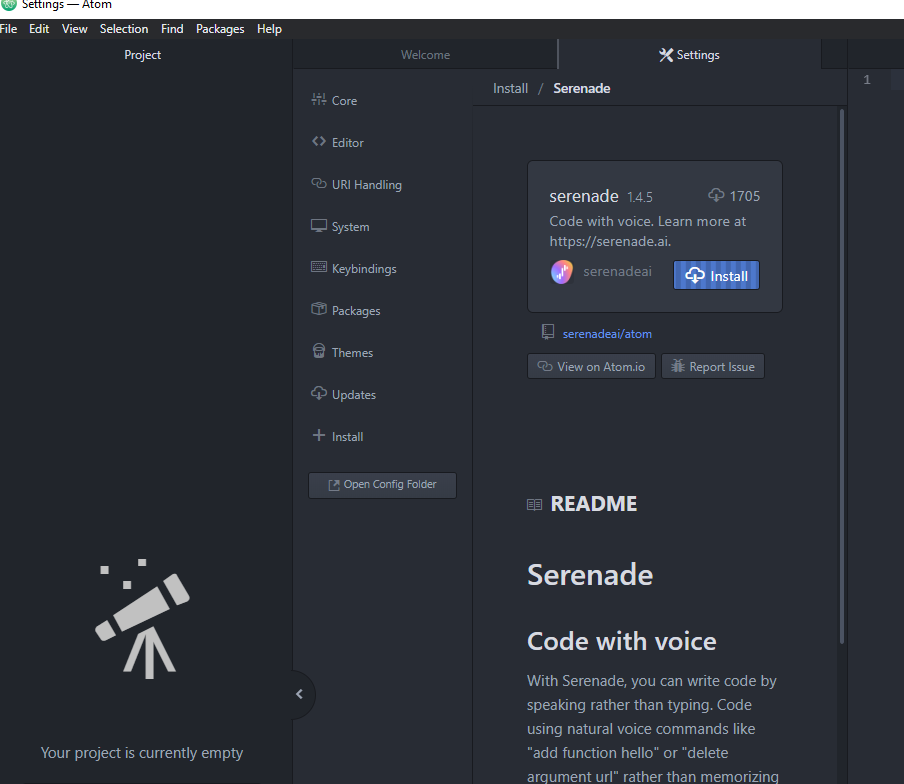The image size is (904, 784).
Task: Open the Find menu
Action: click(172, 29)
